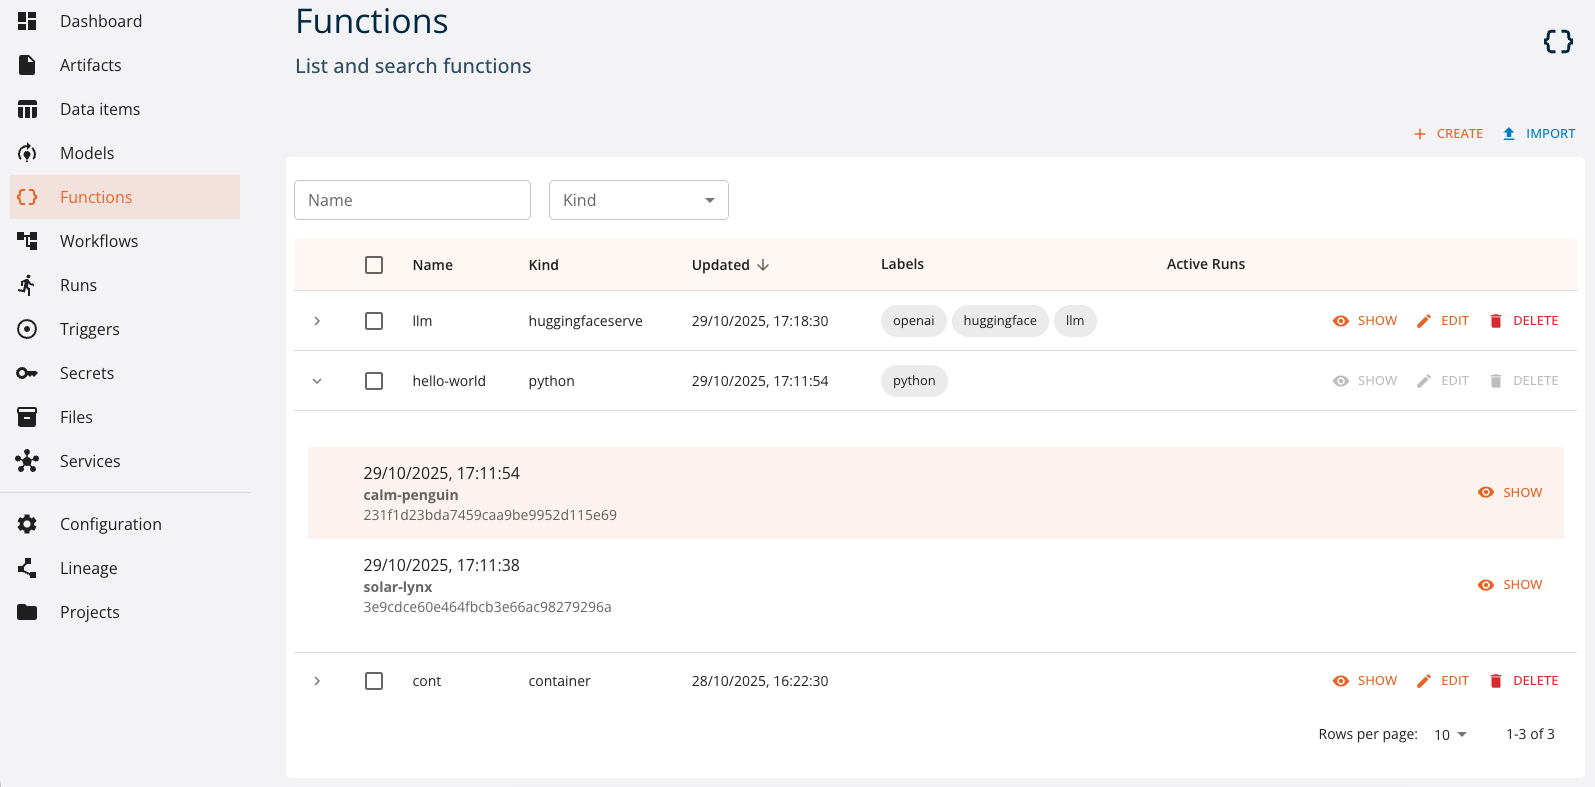Go to Artifacts in the sidebar

tap(90, 65)
